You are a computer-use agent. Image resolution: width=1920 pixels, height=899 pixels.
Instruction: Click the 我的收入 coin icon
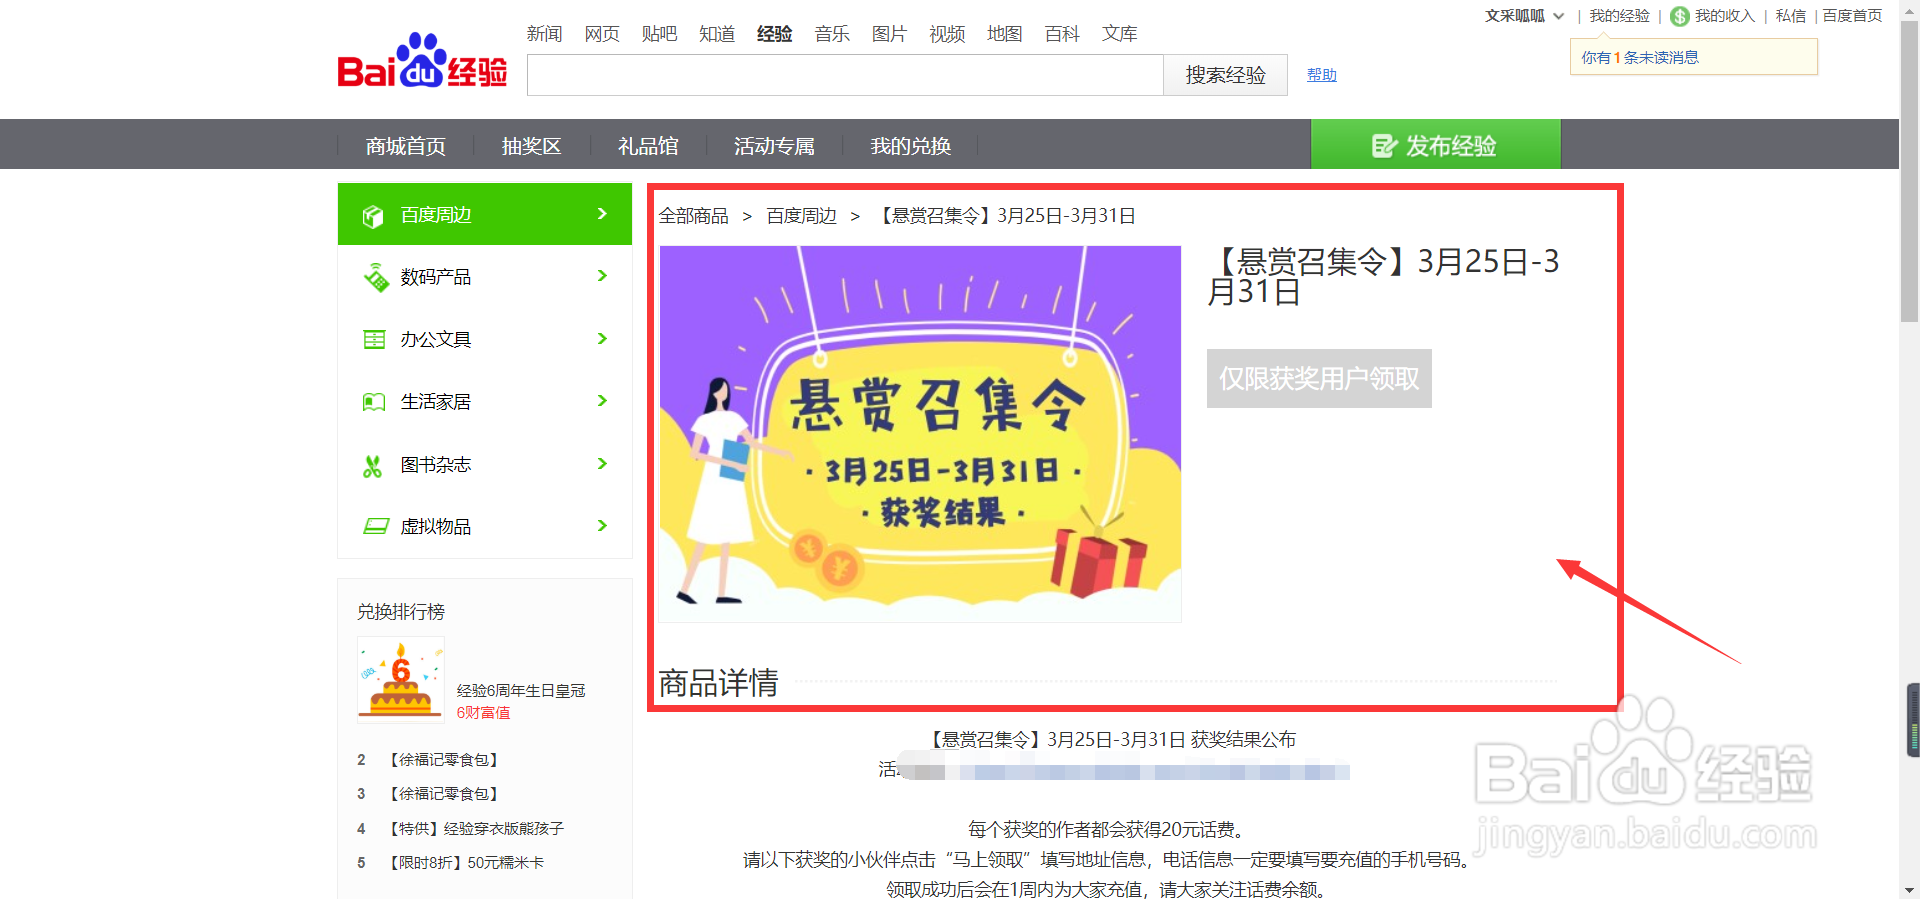click(1680, 16)
